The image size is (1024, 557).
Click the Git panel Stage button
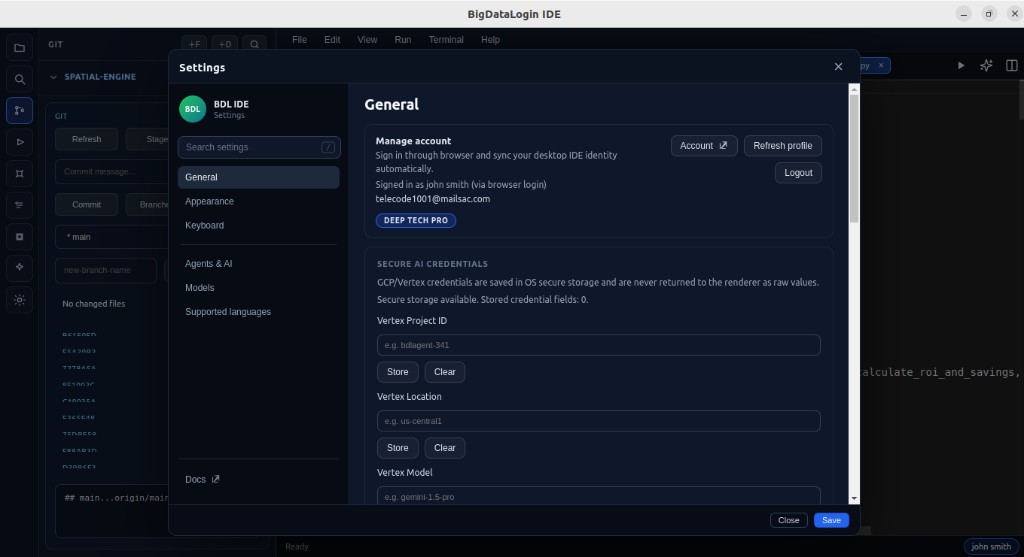[149, 139]
